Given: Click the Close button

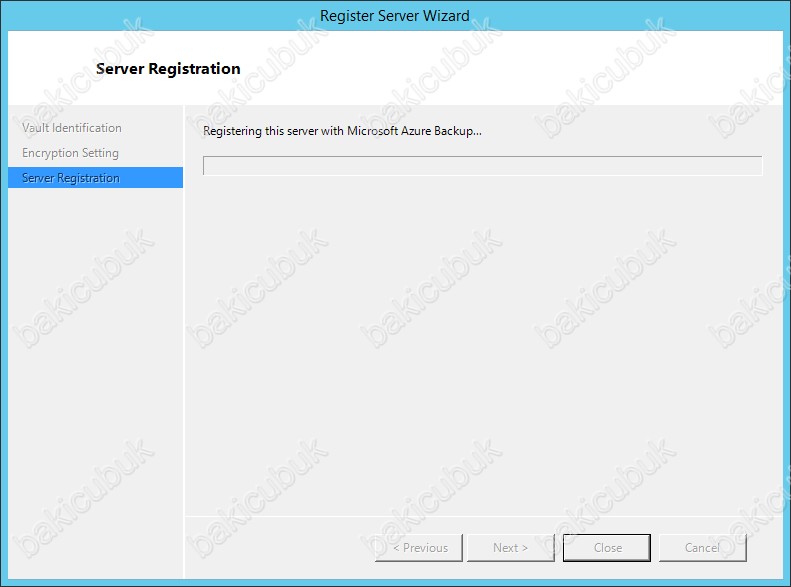Looking at the screenshot, I should pyautogui.click(x=607, y=548).
